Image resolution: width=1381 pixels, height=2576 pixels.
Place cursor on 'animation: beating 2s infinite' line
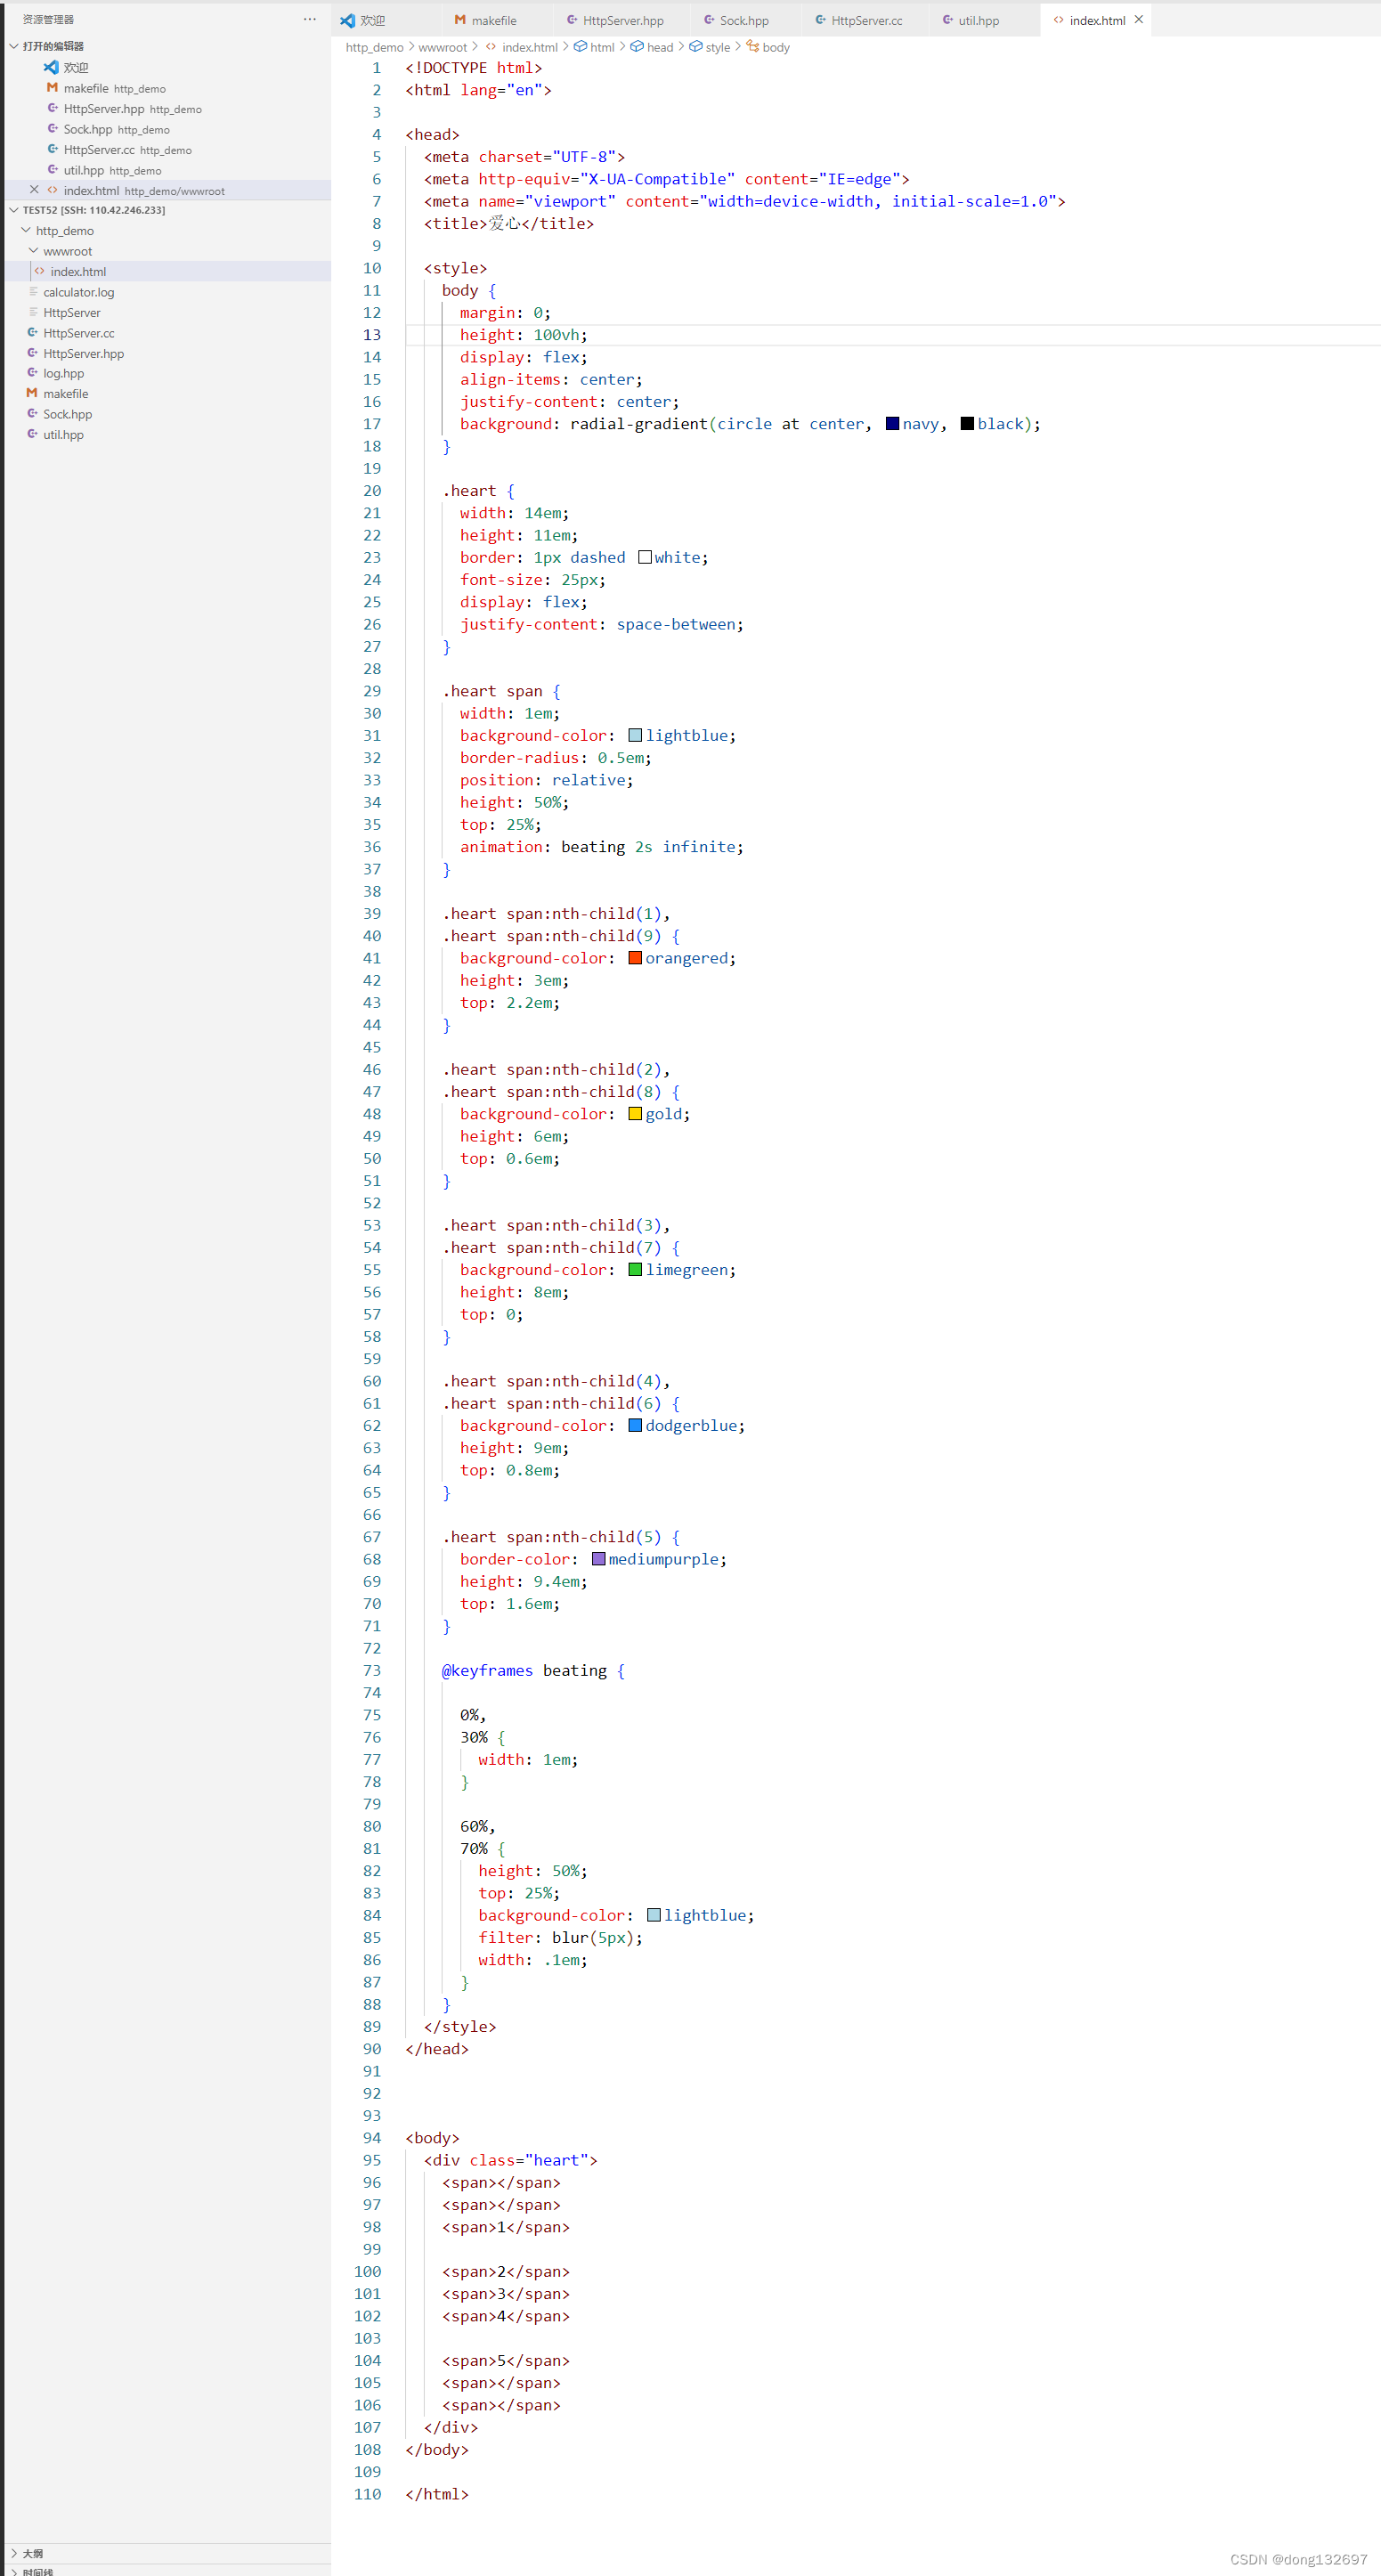pos(601,846)
